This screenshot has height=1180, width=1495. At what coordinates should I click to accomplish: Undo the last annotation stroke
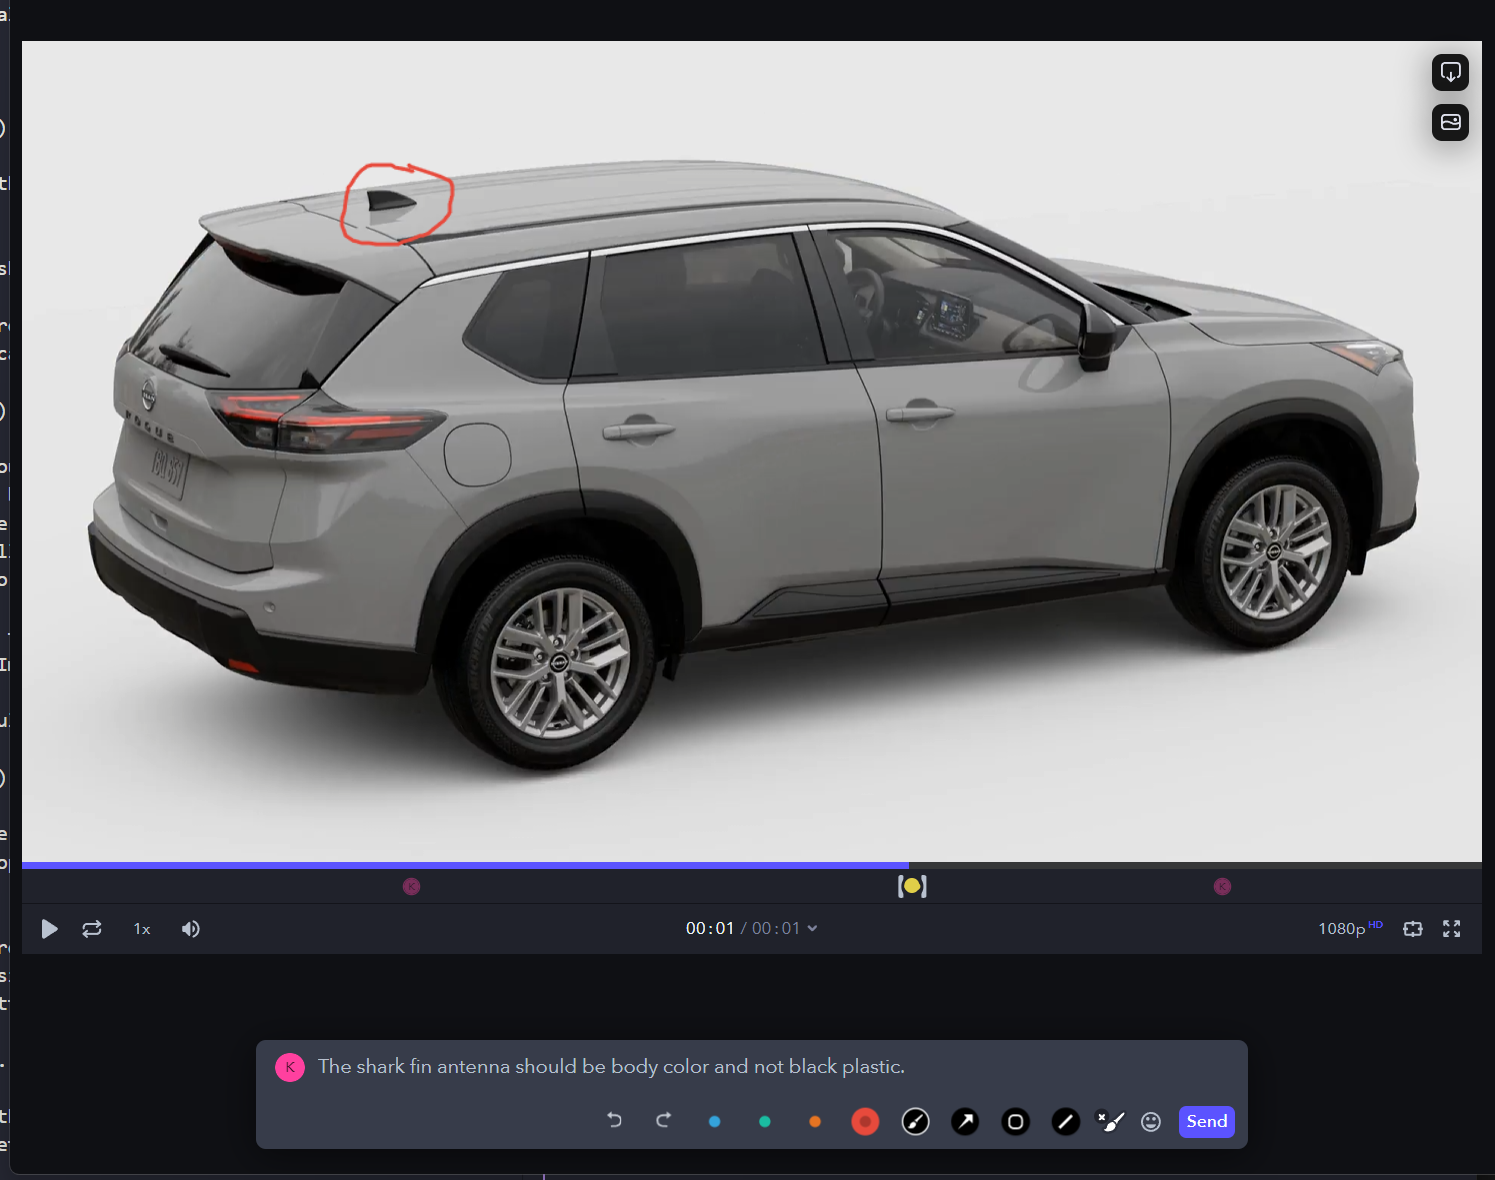(x=614, y=1120)
